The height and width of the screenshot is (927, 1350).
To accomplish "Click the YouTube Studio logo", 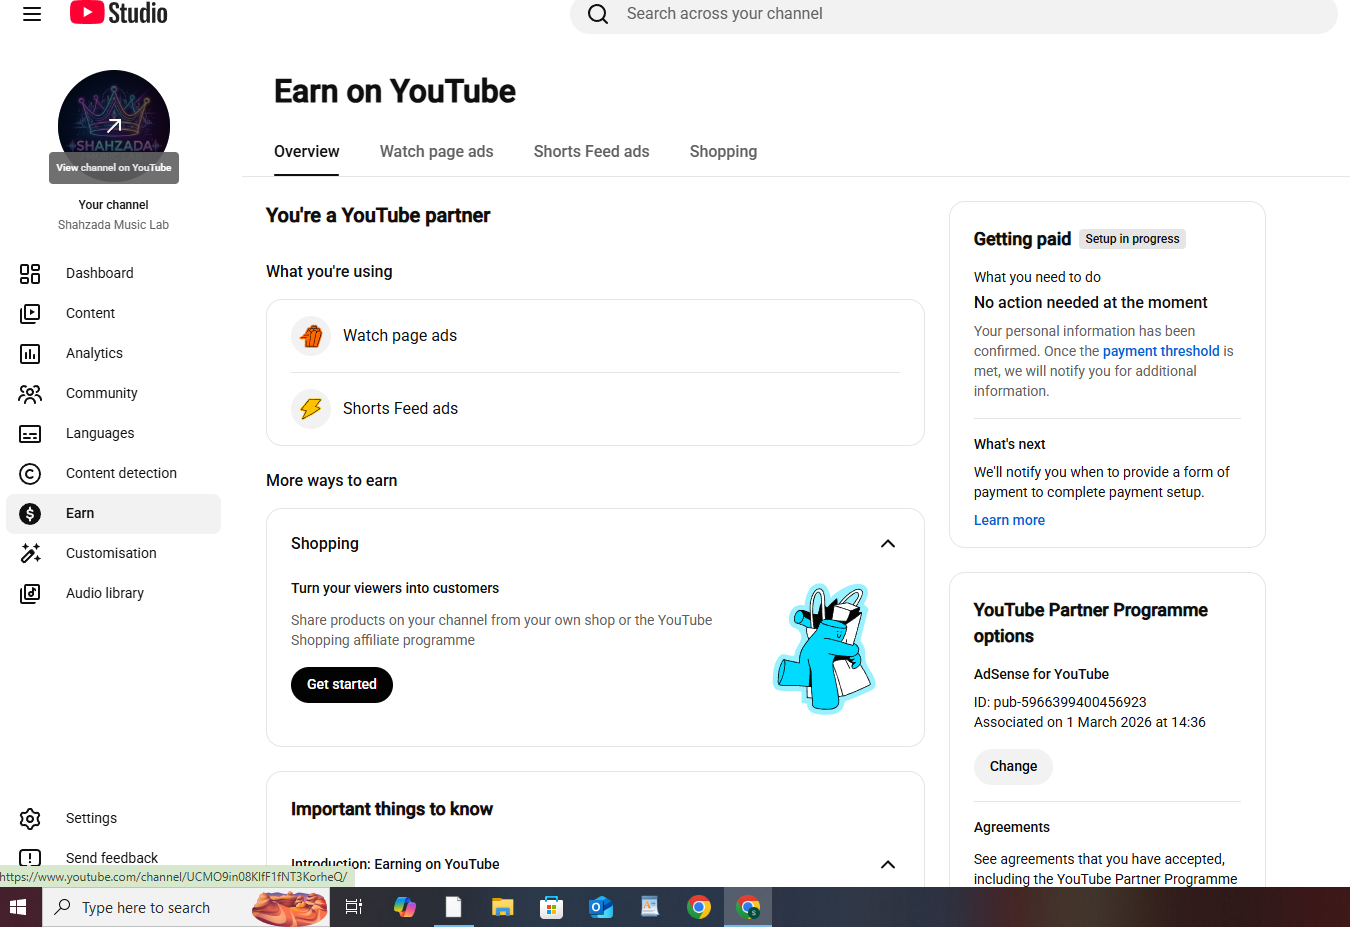I will click(119, 13).
